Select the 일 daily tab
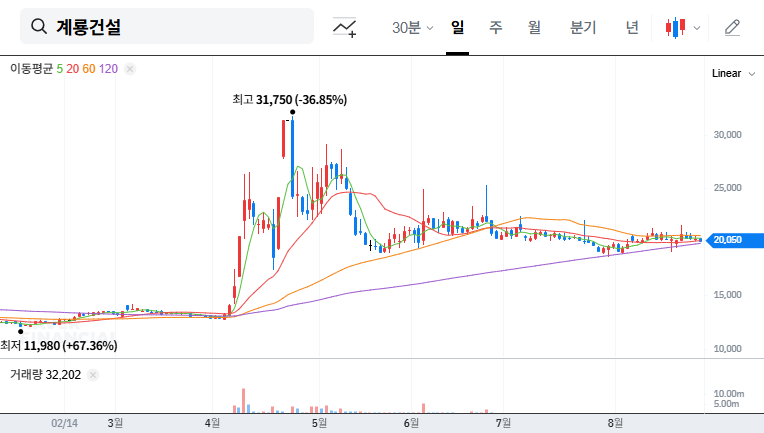This screenshot has height=433, width=764. [x=457, y=27]
